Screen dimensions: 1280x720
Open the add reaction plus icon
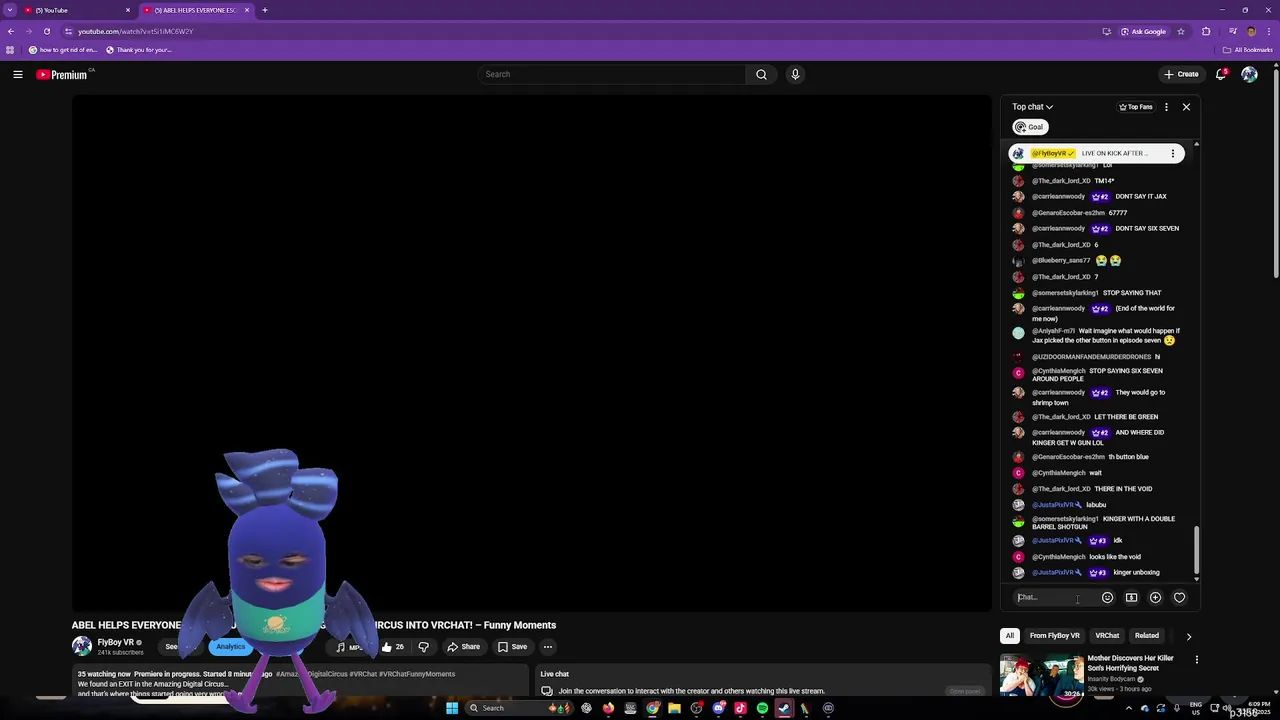[x=1155, y=597]
